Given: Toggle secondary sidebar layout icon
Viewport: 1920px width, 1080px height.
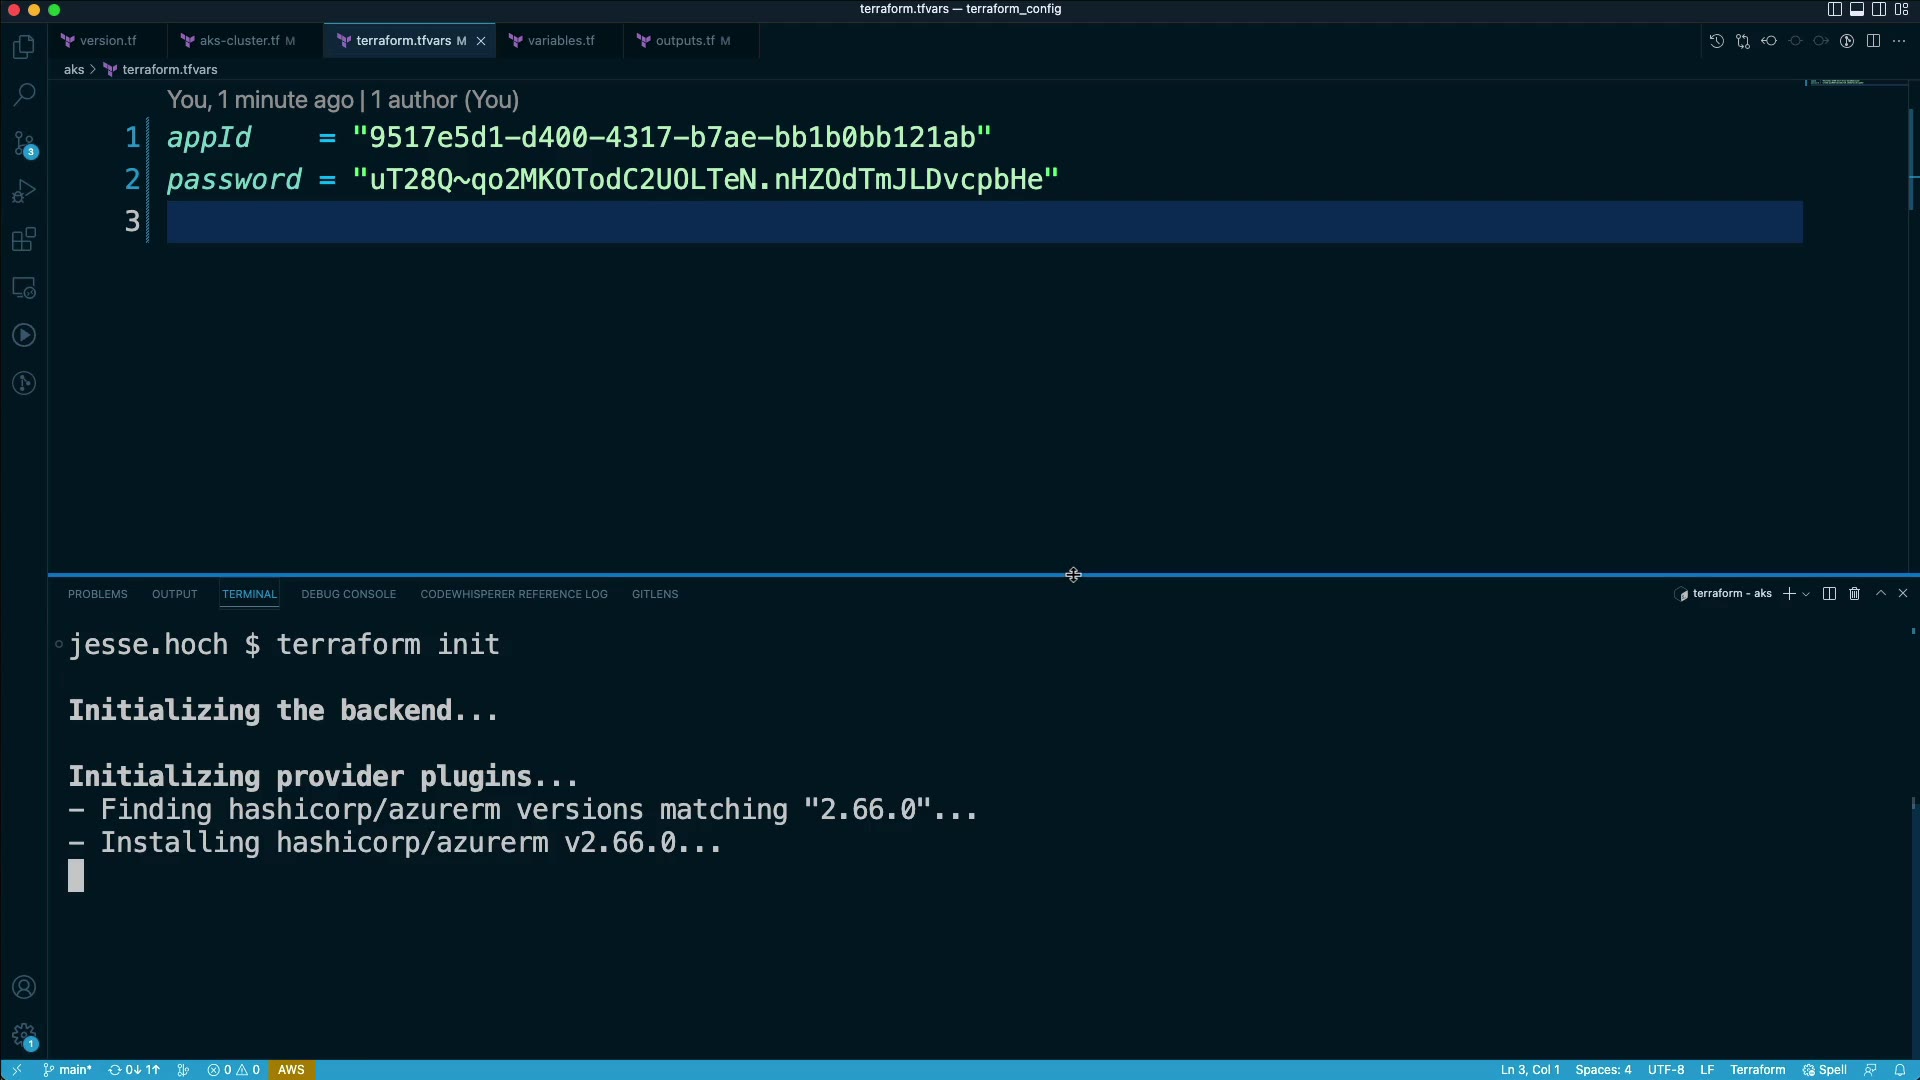Looking at the screenshot, I should pyautogui.click(x=1879, y=10).
